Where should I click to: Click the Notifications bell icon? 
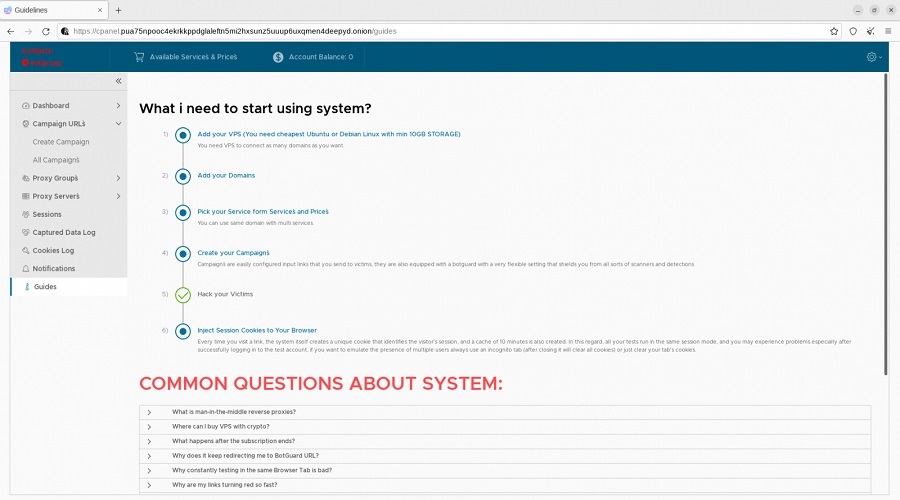[25, 269]
